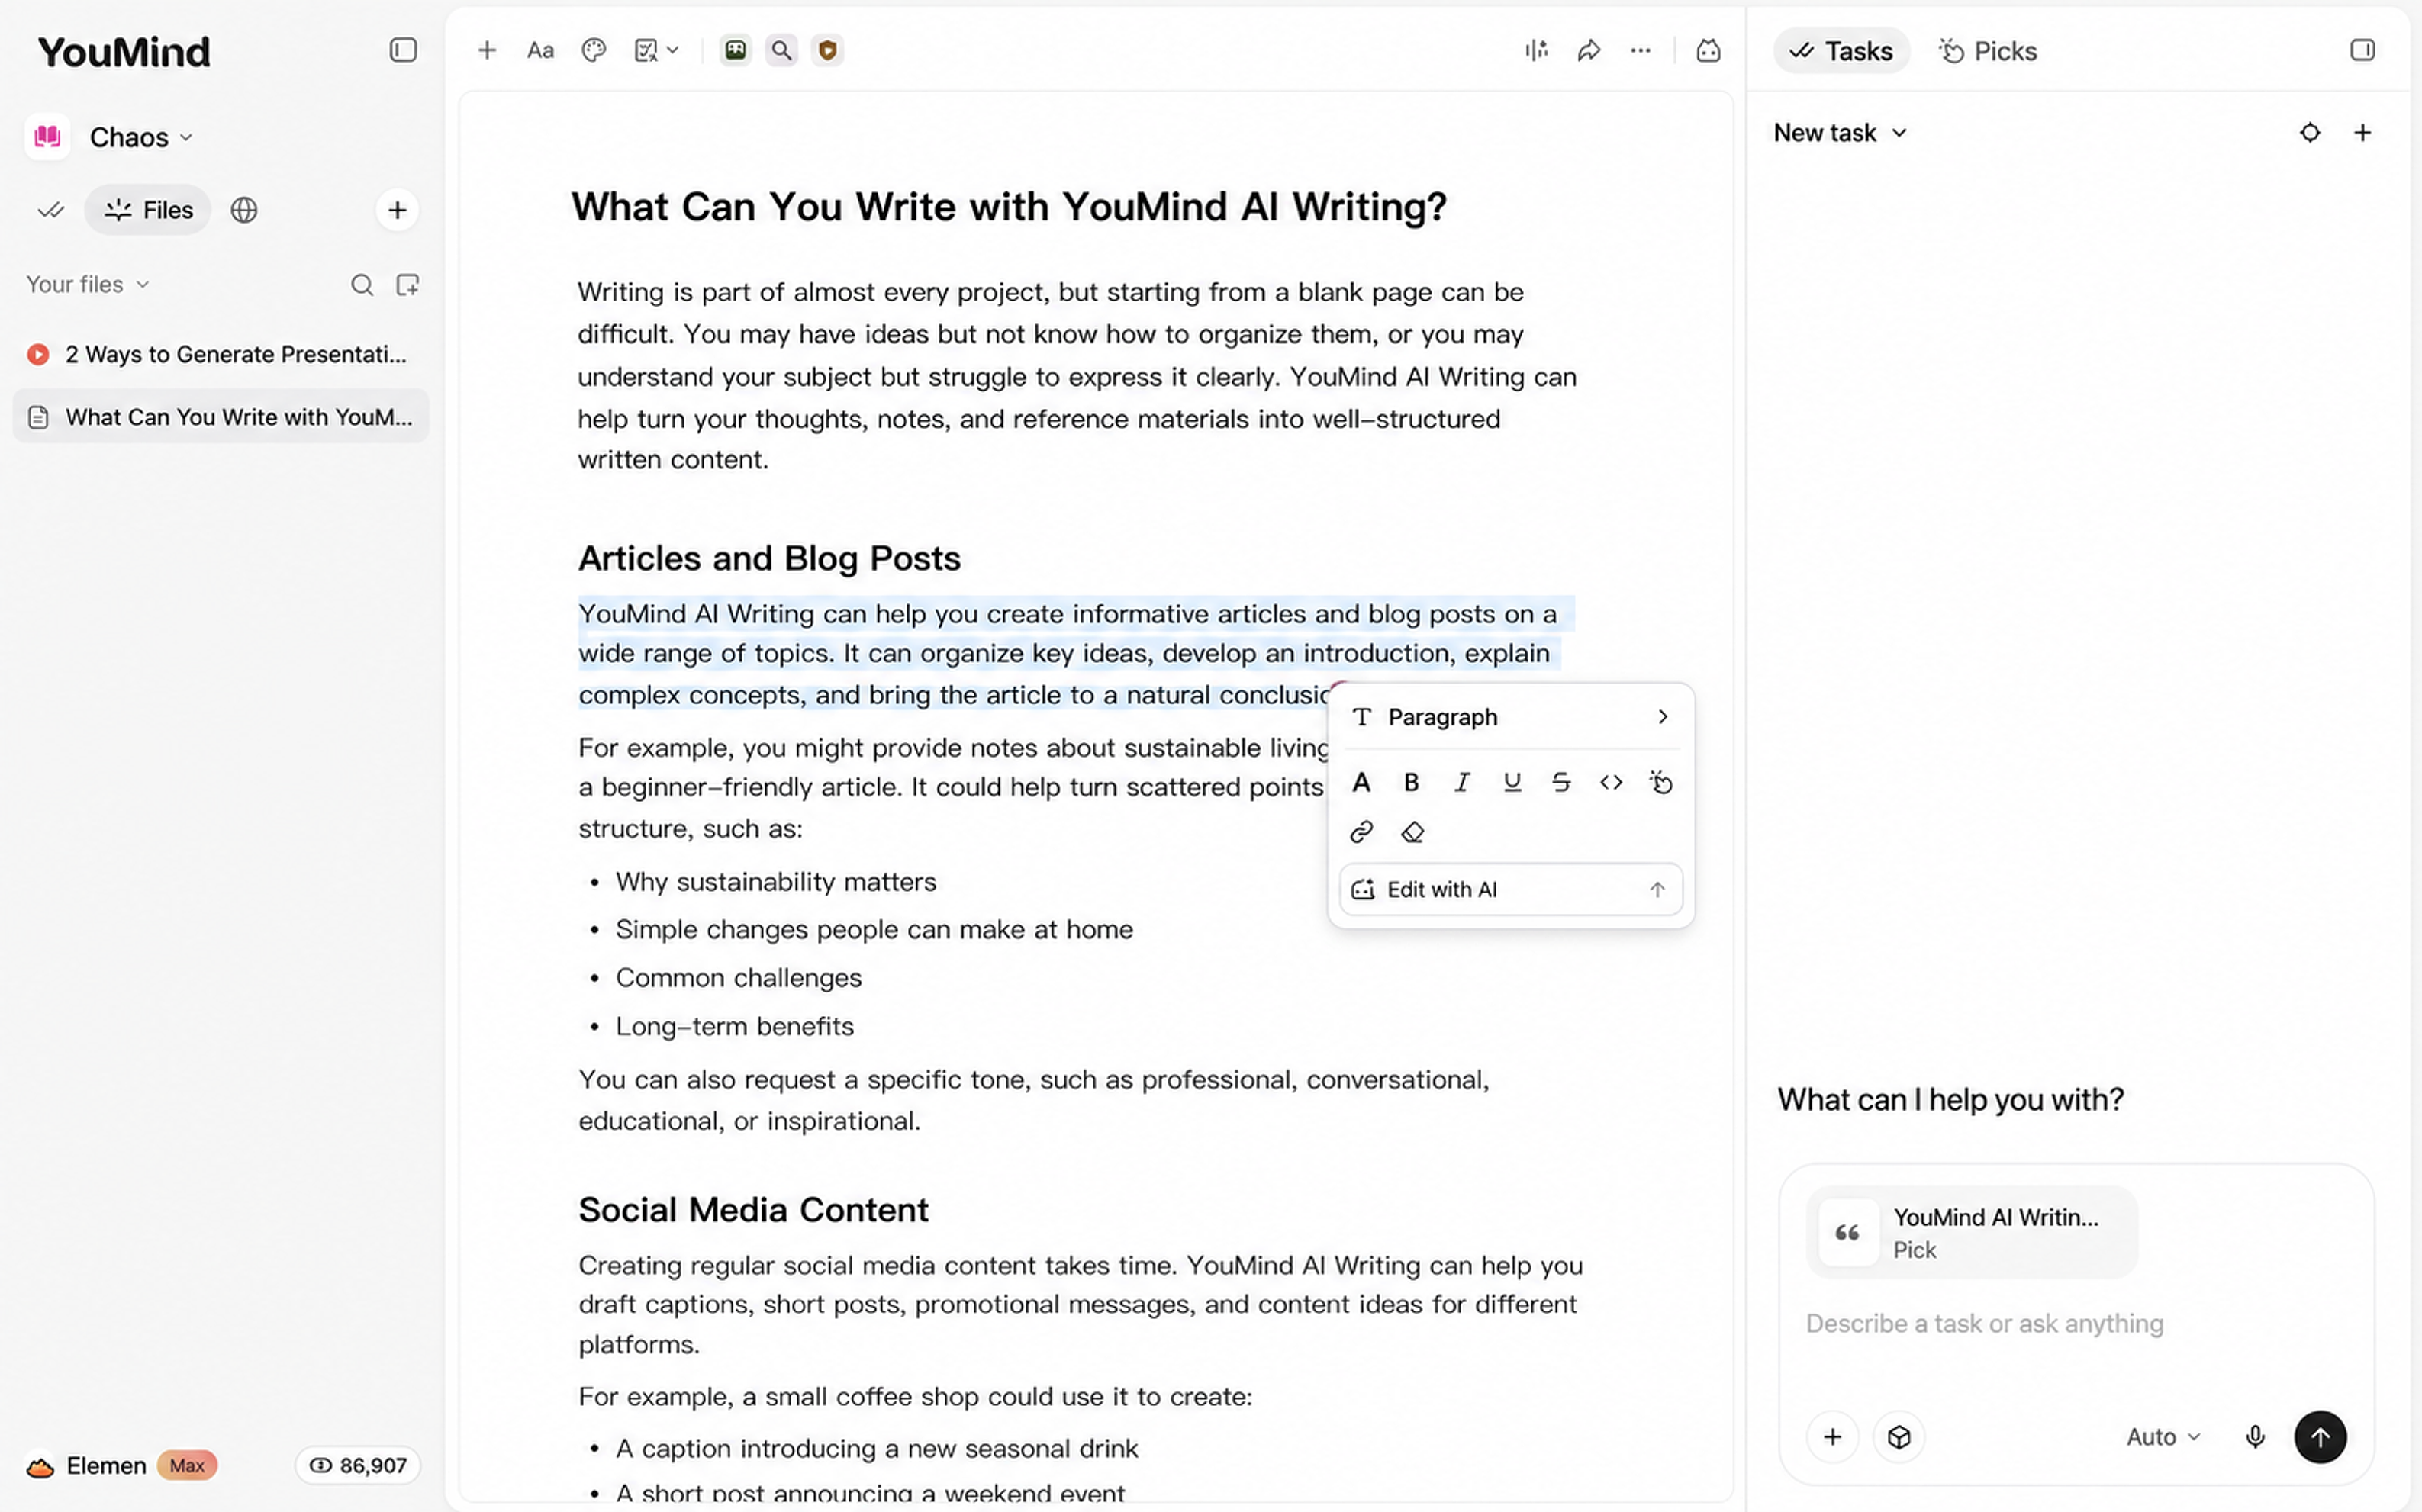
Task: Click the bullet Common challenges
Action: pos(738,978)
